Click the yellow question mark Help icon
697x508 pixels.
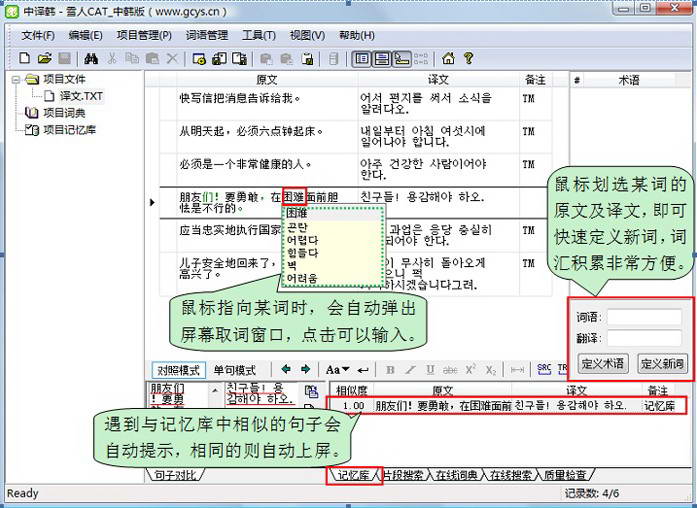tap(468, 59)
